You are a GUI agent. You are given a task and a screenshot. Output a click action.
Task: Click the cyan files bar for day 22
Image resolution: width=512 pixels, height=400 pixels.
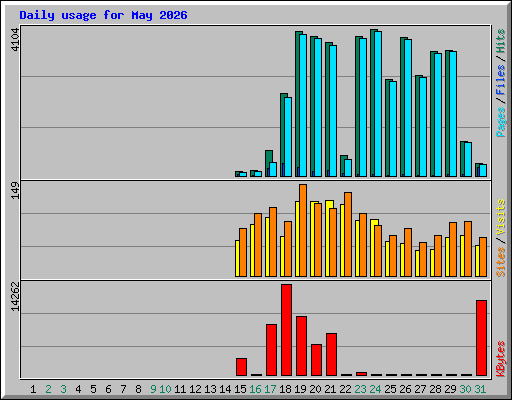point(348,168)
